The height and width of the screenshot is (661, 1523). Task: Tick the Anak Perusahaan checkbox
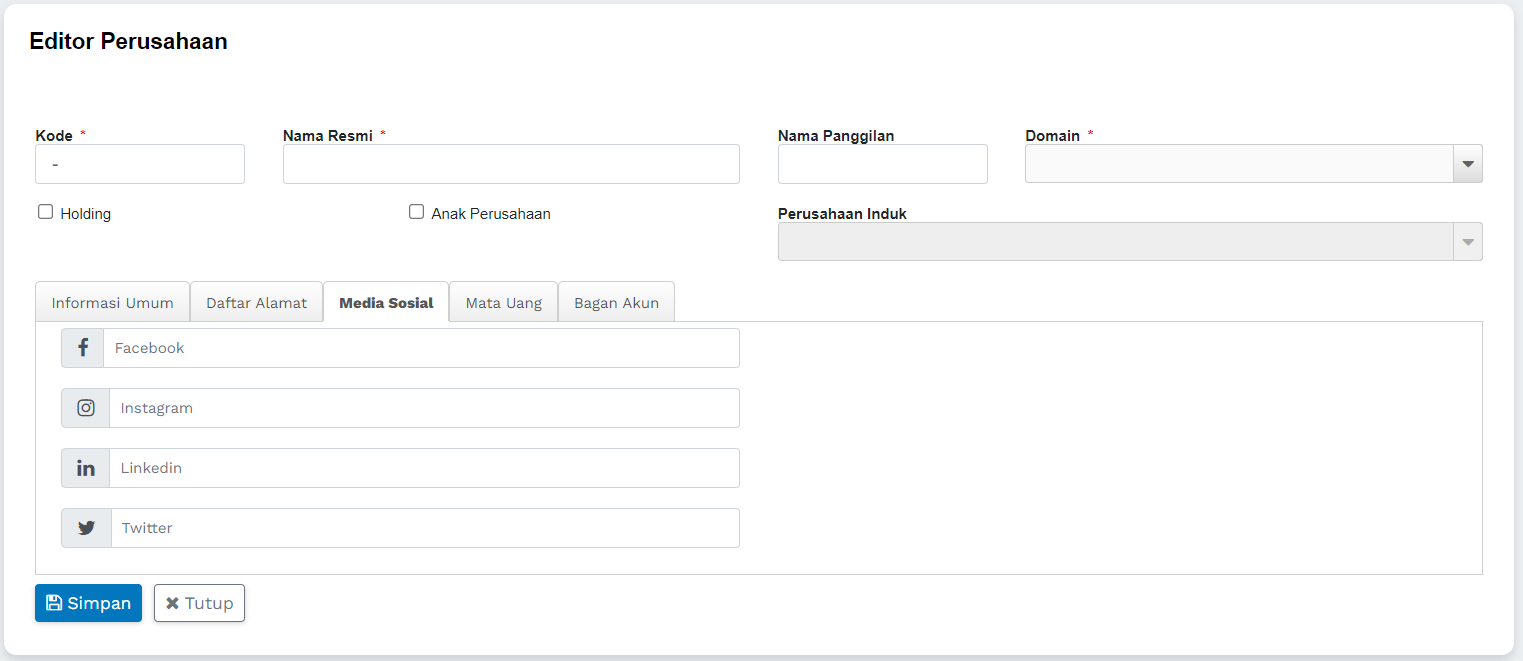point(417,212)
